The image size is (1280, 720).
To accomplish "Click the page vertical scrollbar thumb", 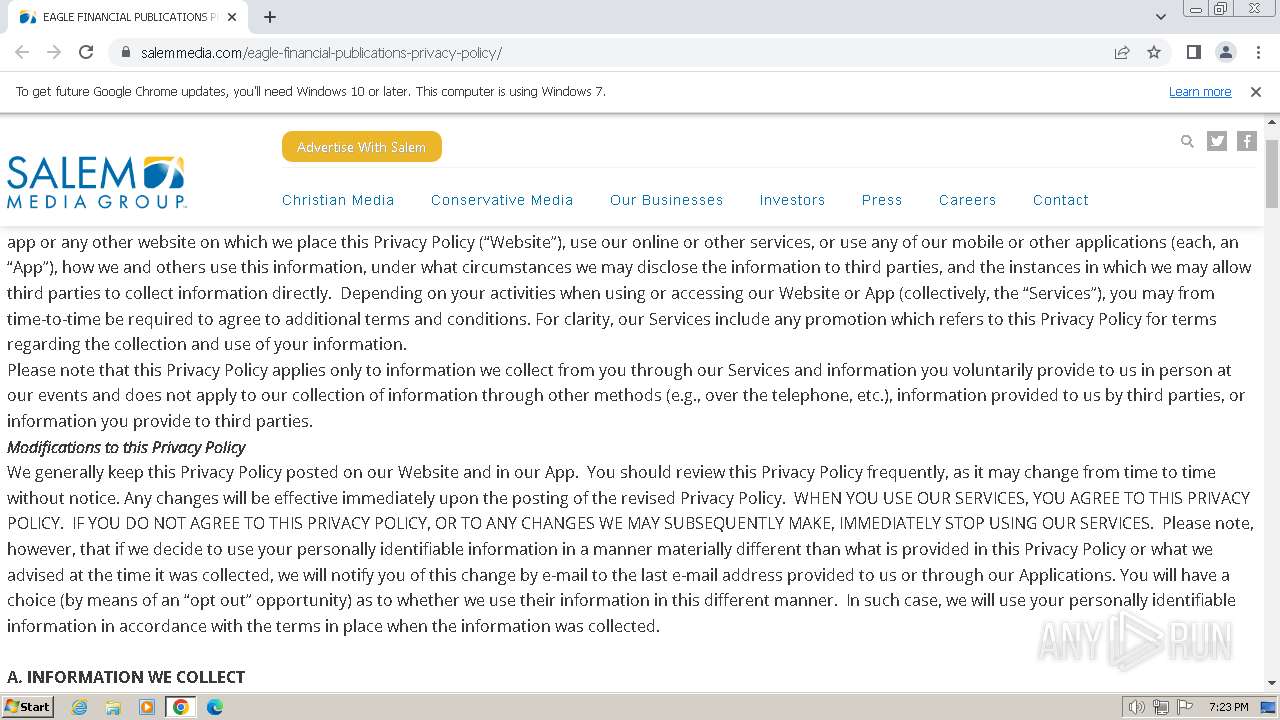I will click(1272, 174).
